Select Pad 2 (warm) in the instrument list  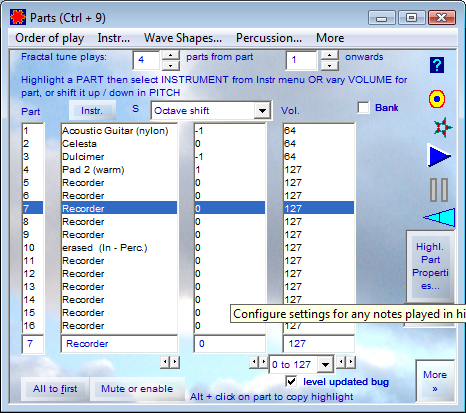click(119, 170)
